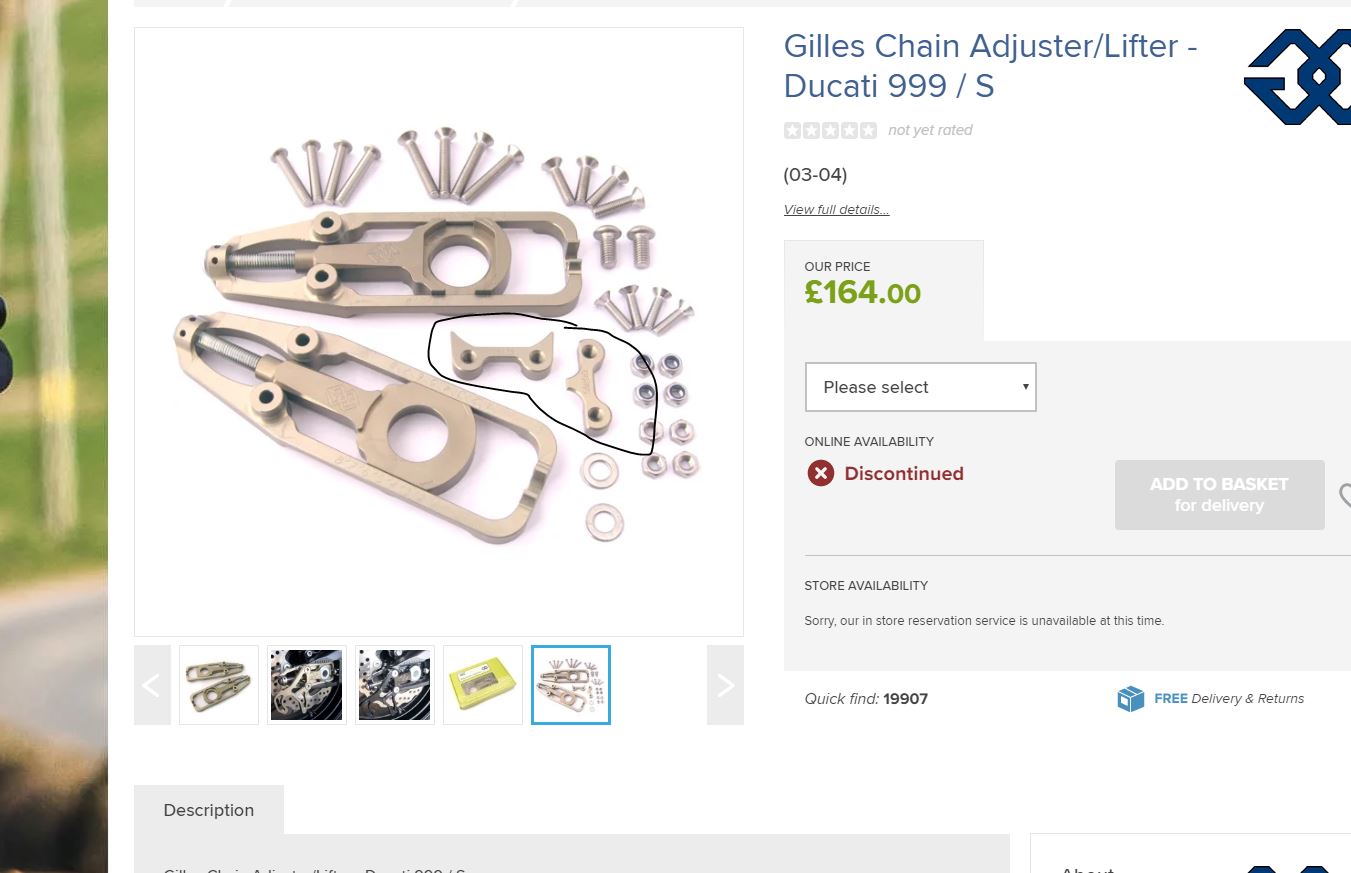
Task: Open the Description tab
Action: (209, 810)
